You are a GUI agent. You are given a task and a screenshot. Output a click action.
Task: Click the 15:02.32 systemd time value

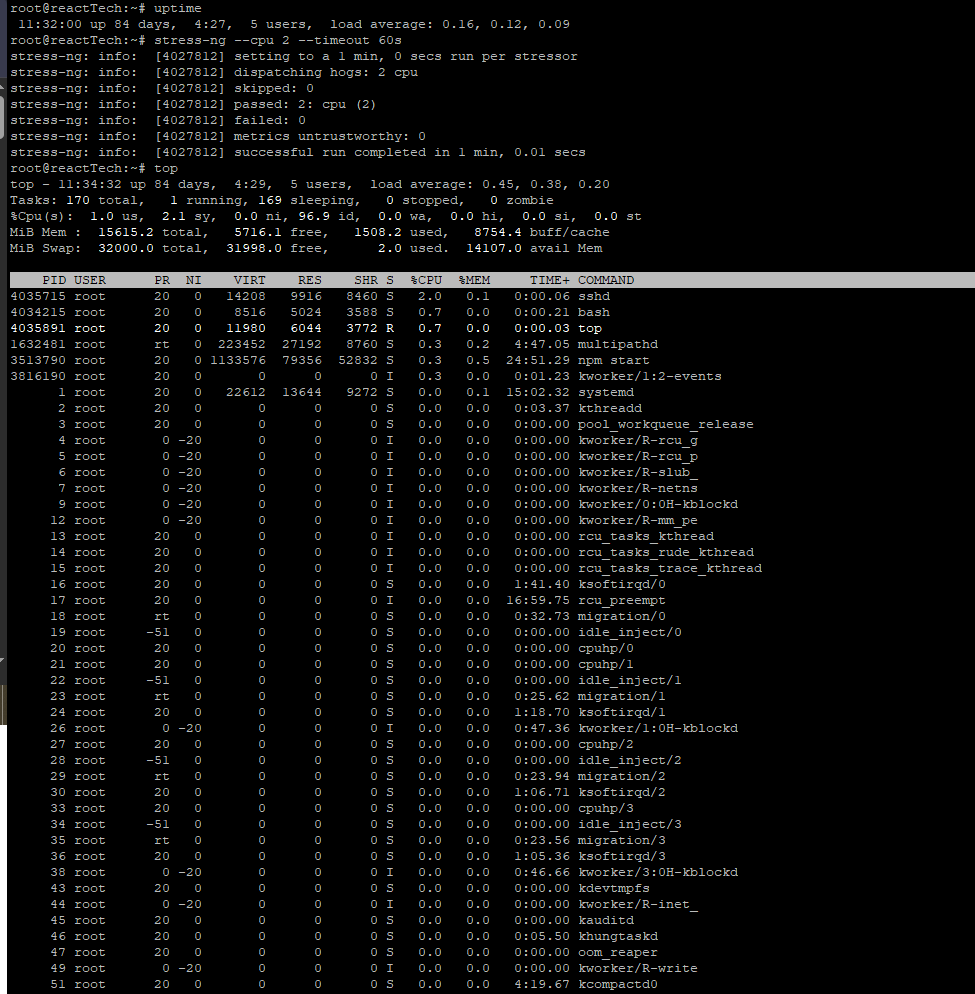(x=538, y=392)
